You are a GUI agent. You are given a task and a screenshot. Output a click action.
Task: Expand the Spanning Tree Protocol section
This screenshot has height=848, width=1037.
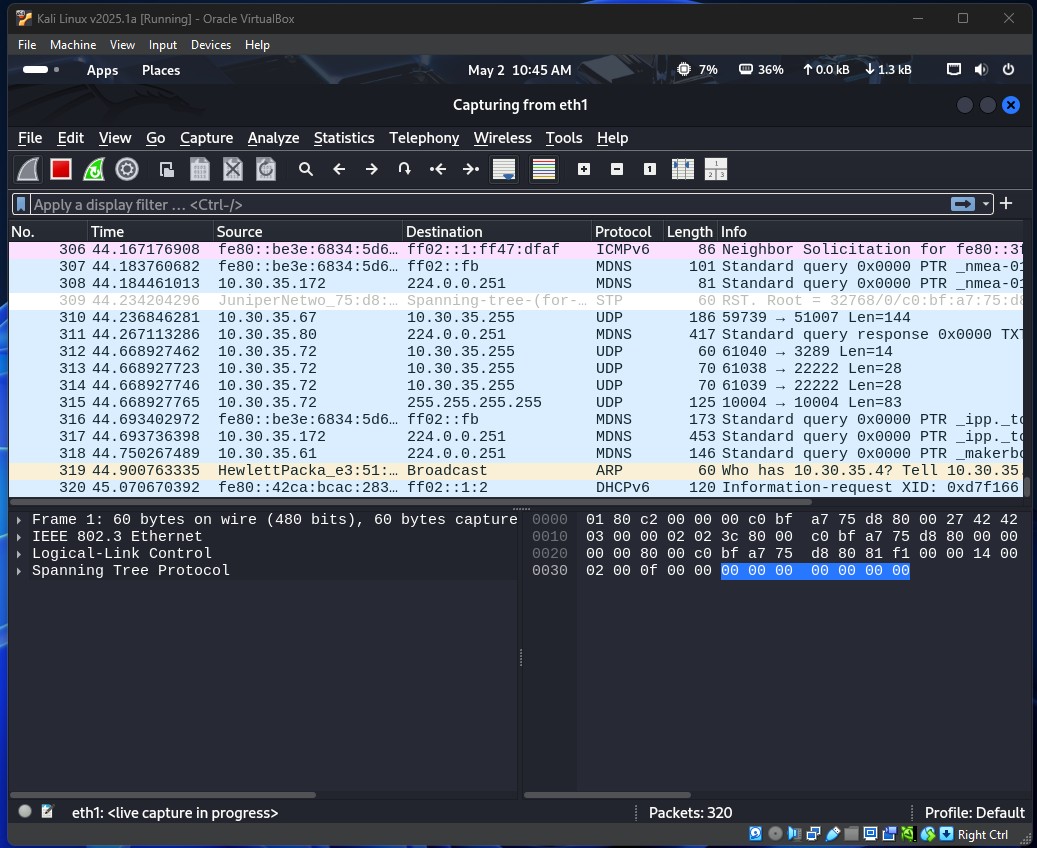click(19, 571)
